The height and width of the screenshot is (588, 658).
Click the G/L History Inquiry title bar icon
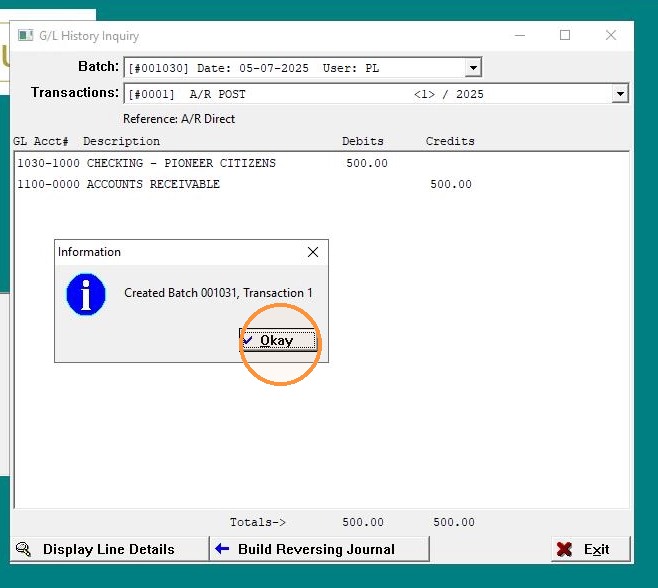click(x=26, y=35)
